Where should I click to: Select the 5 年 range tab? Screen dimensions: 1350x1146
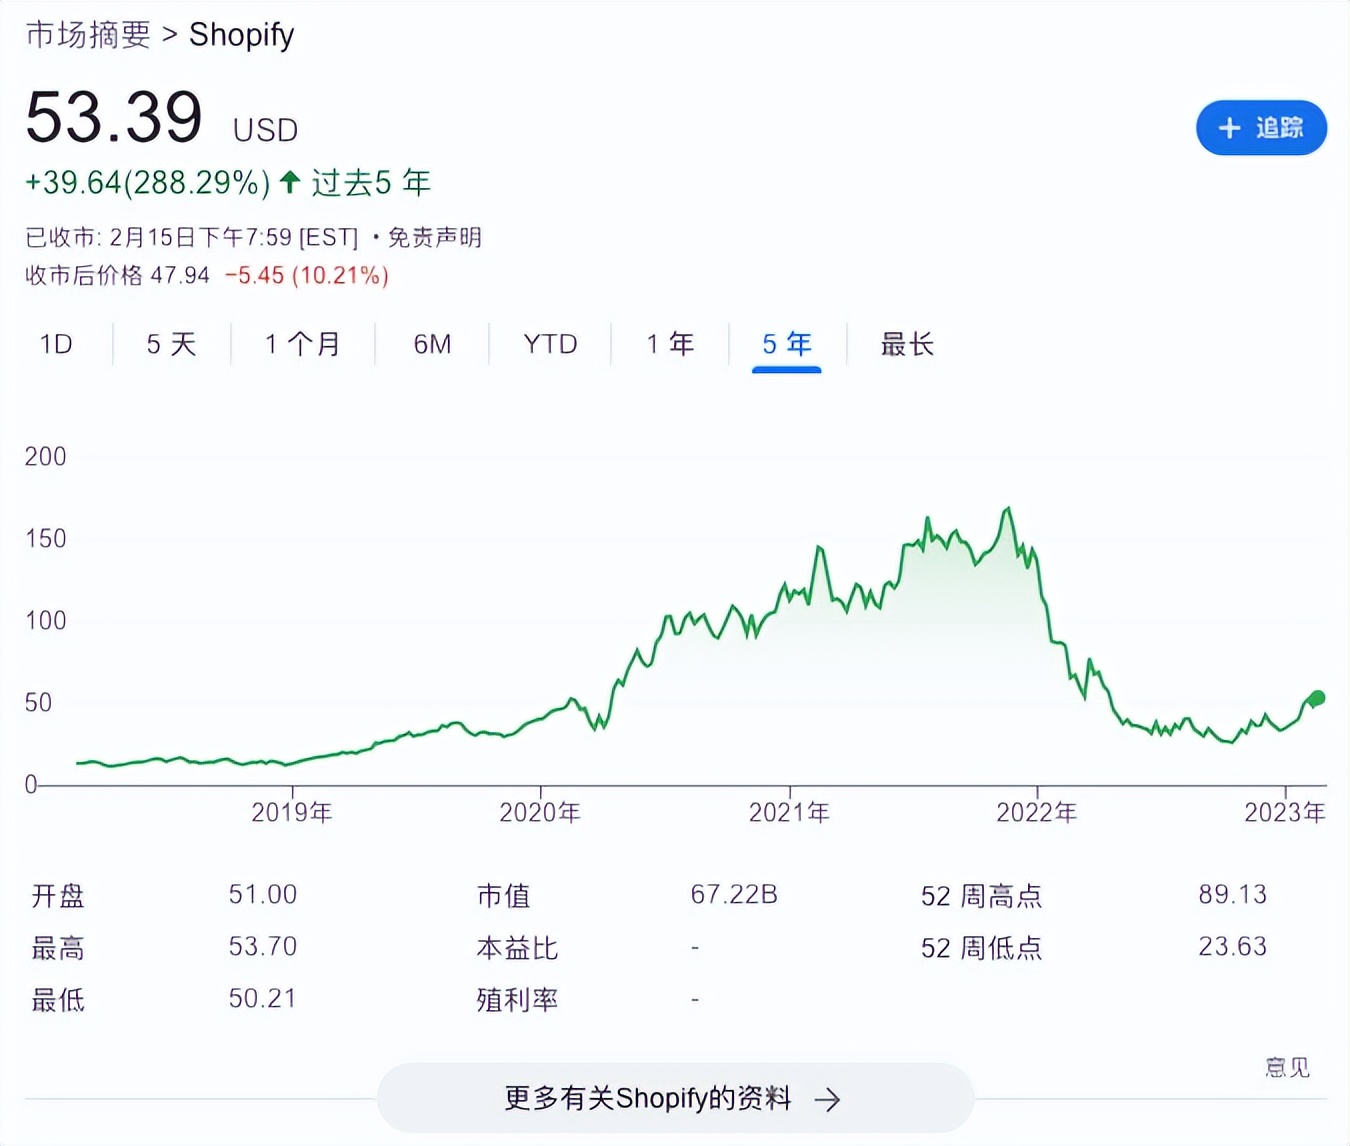tap(787, 345)
